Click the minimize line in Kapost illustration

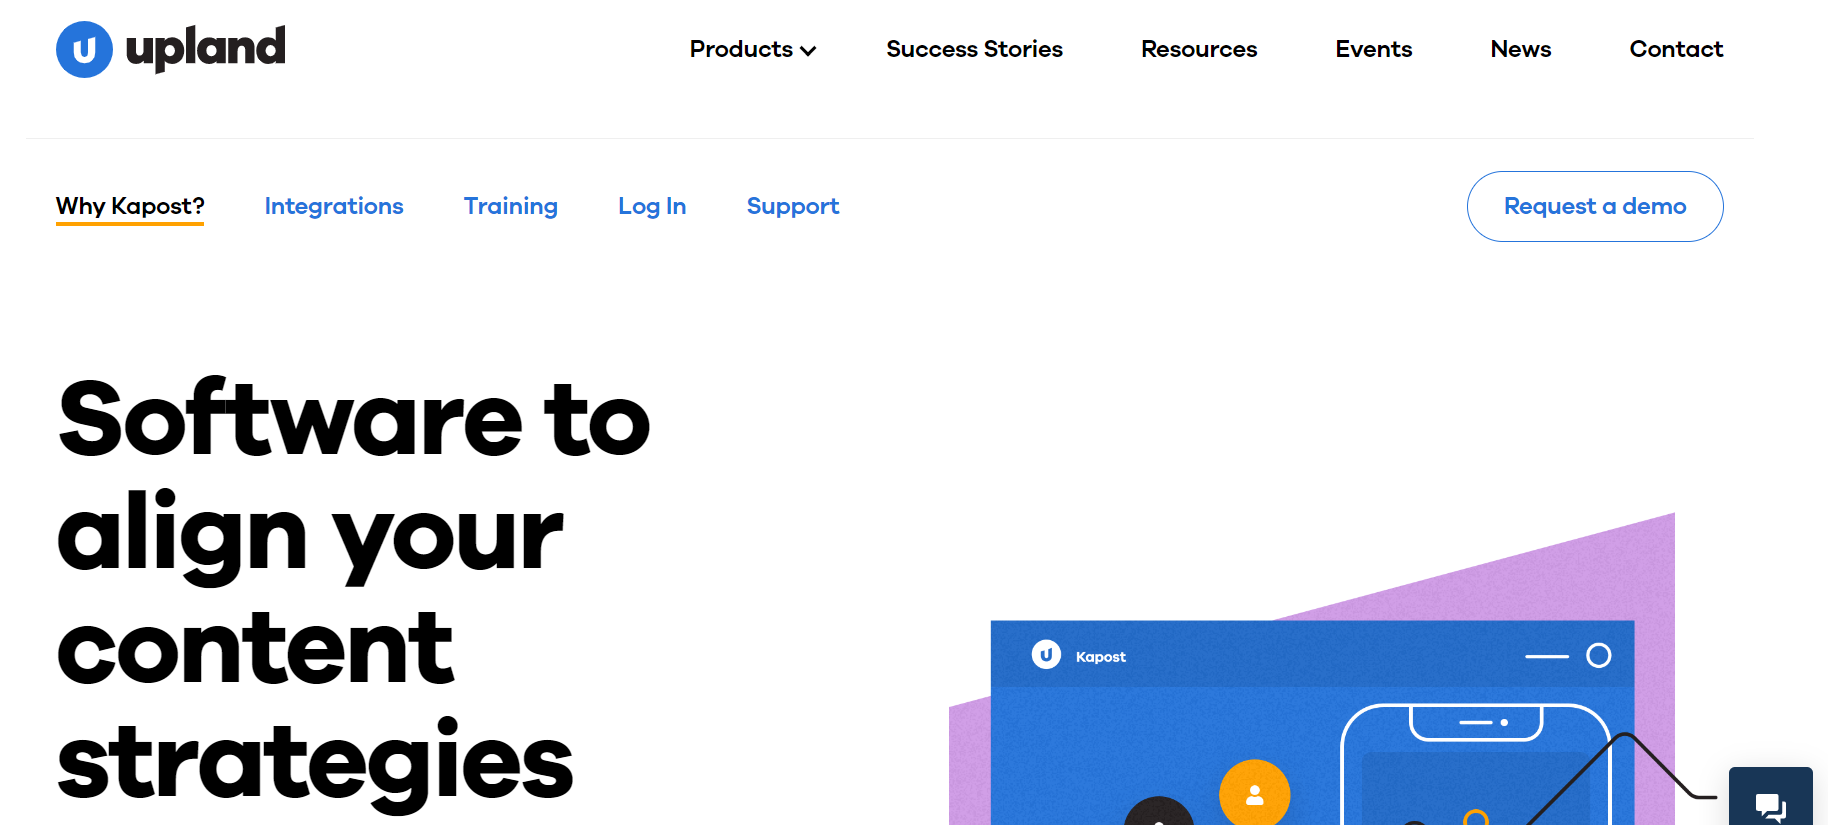[x=1546, y=656]
